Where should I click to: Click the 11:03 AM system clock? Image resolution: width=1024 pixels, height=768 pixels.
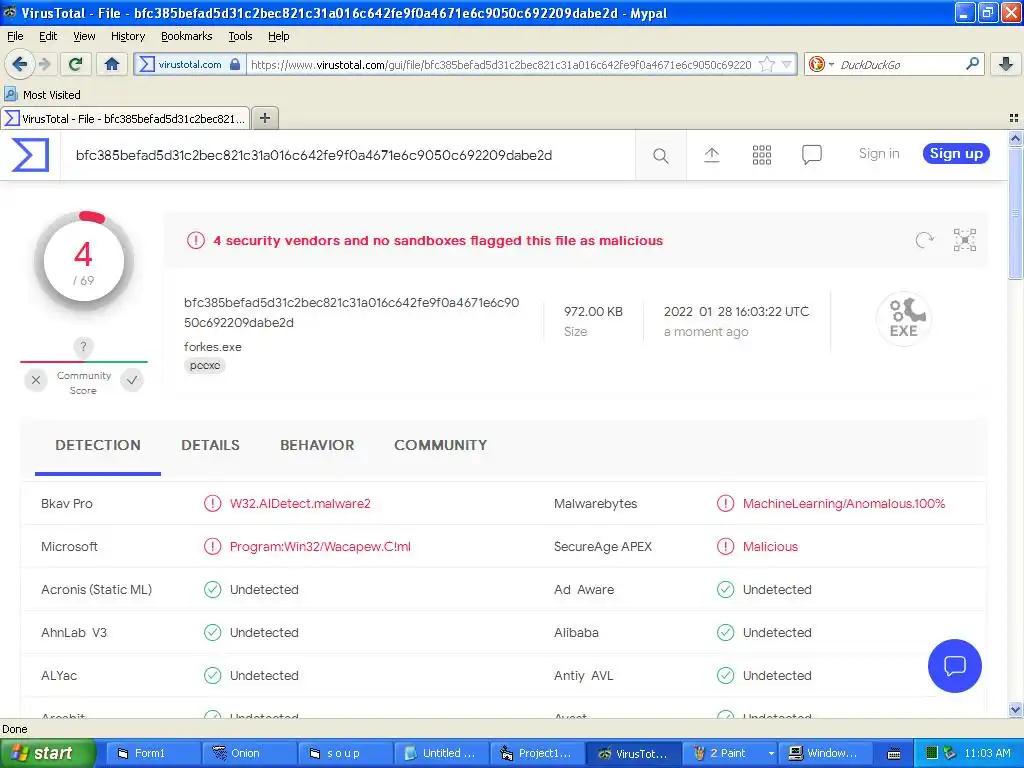(987, 753)
